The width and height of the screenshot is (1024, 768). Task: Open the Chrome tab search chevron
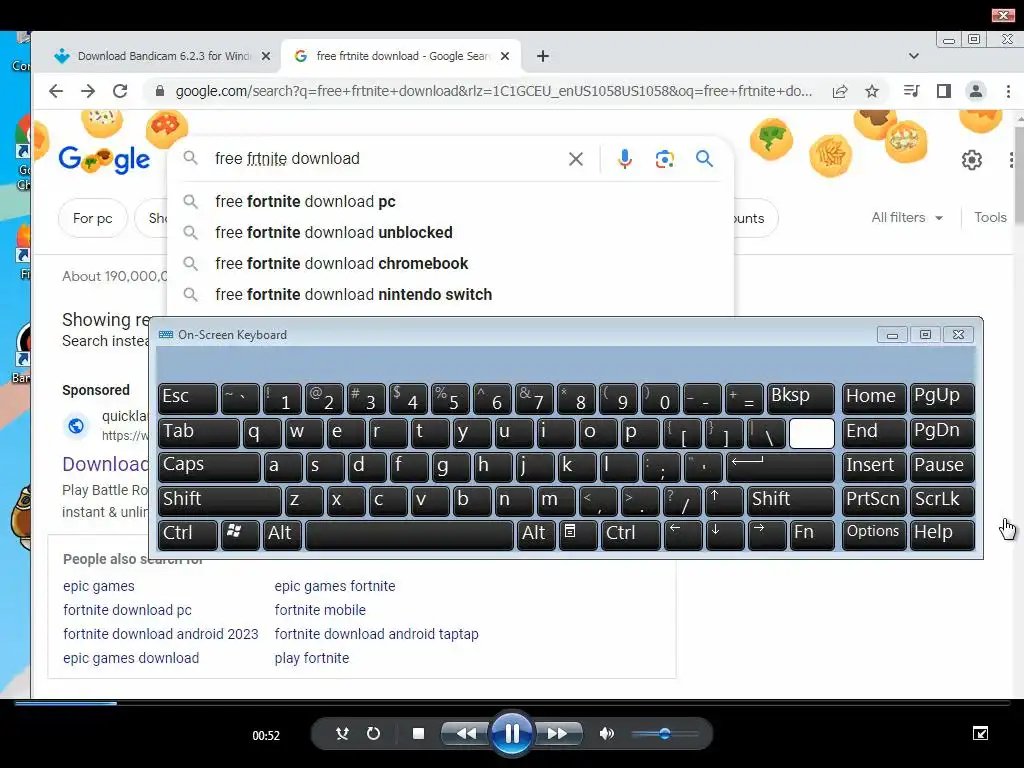(x=914, y=56)
